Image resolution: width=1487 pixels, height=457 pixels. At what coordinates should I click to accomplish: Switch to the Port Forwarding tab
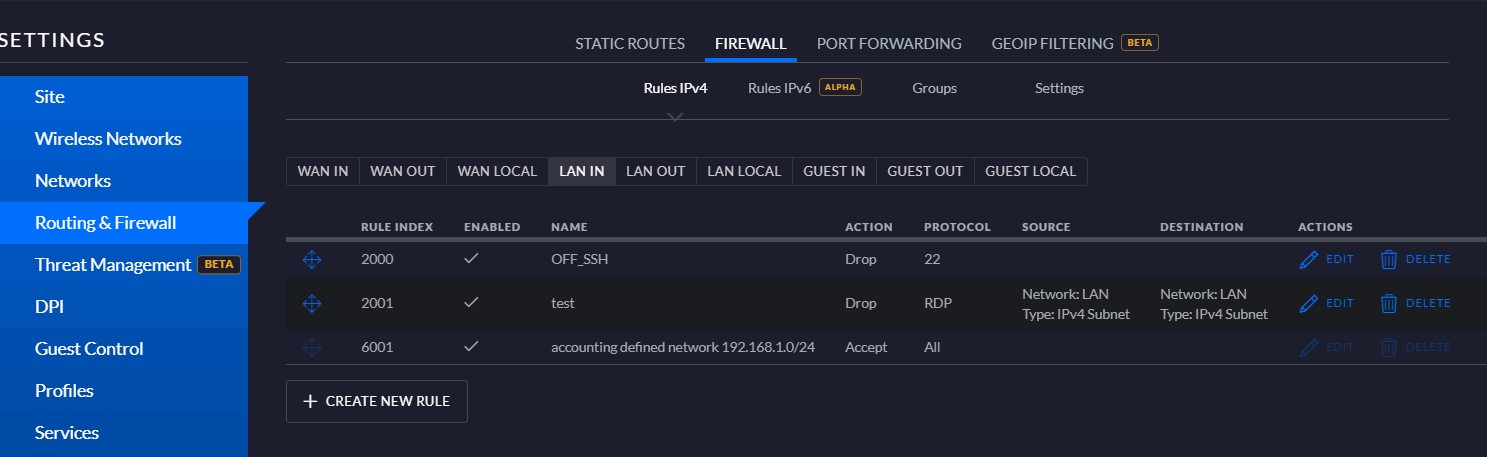point(888,43)
